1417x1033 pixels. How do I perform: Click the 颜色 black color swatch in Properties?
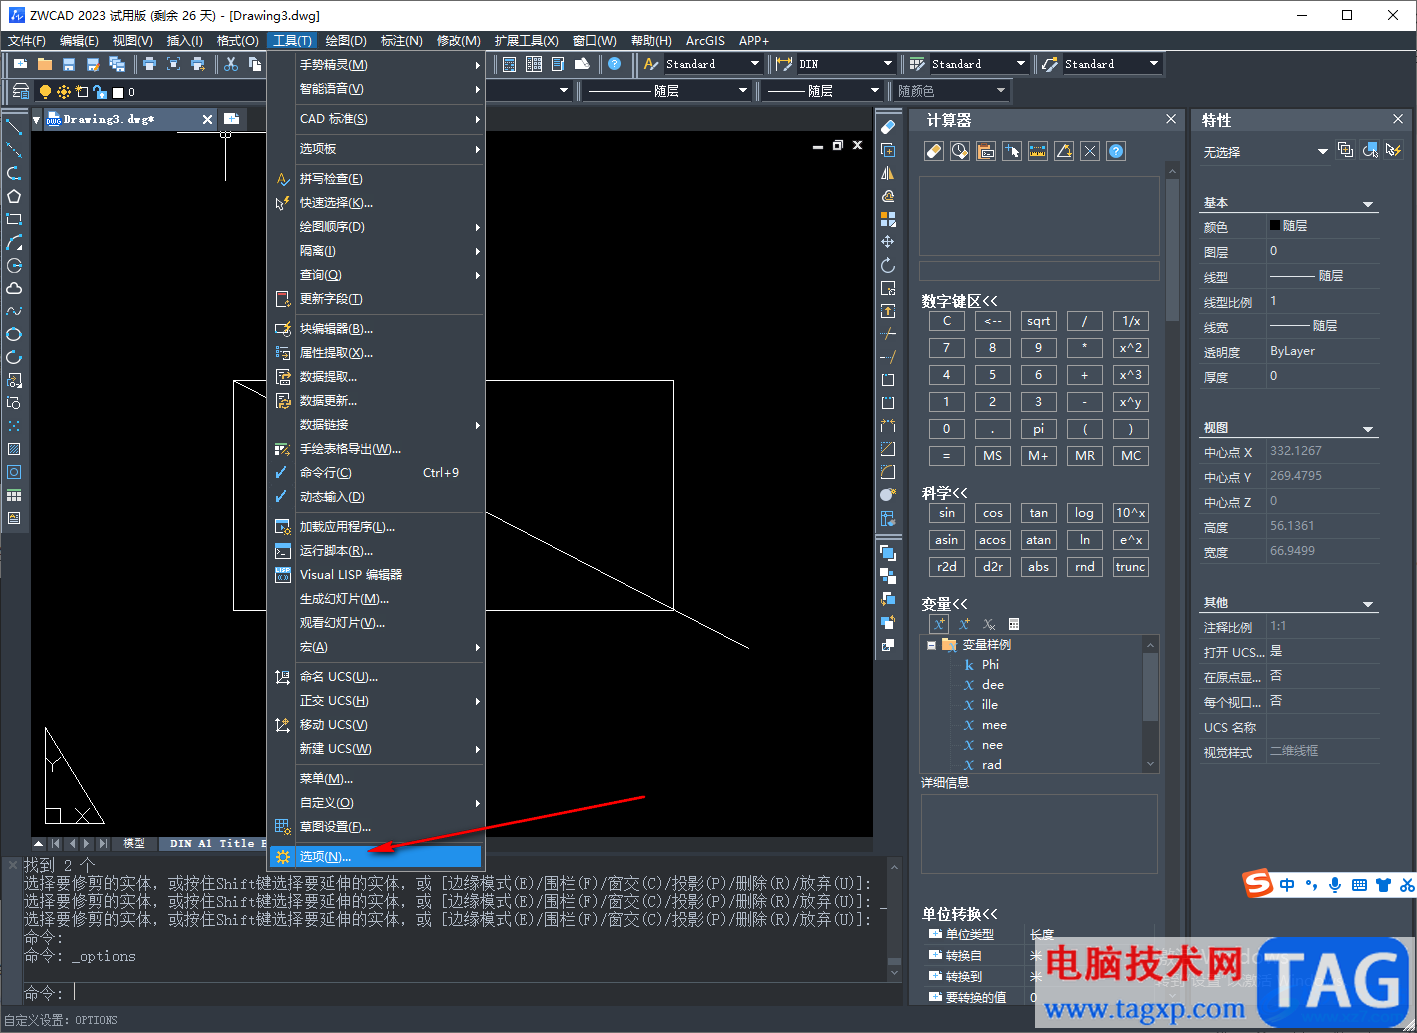(1275, 226)
